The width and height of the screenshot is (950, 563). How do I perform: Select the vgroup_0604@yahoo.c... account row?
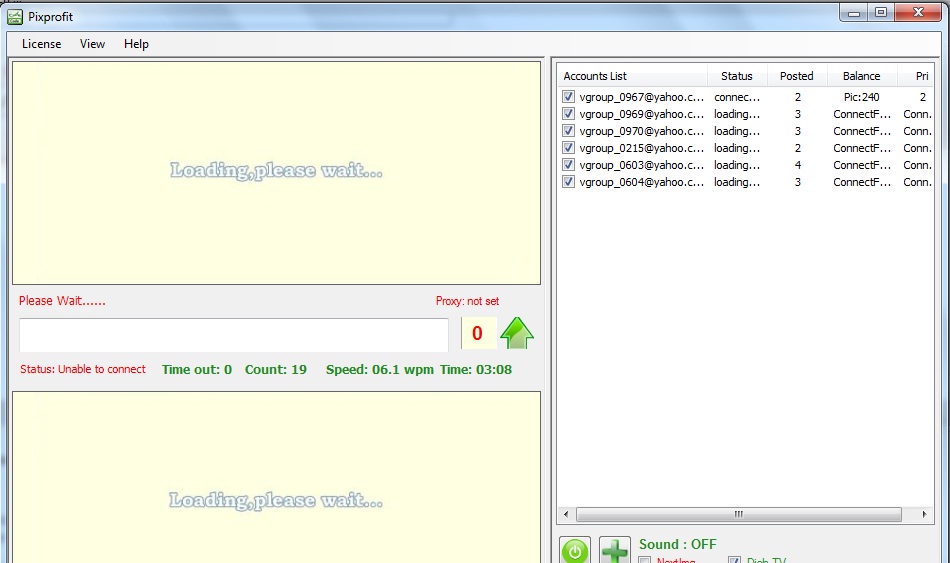click(x=745, y=181)
